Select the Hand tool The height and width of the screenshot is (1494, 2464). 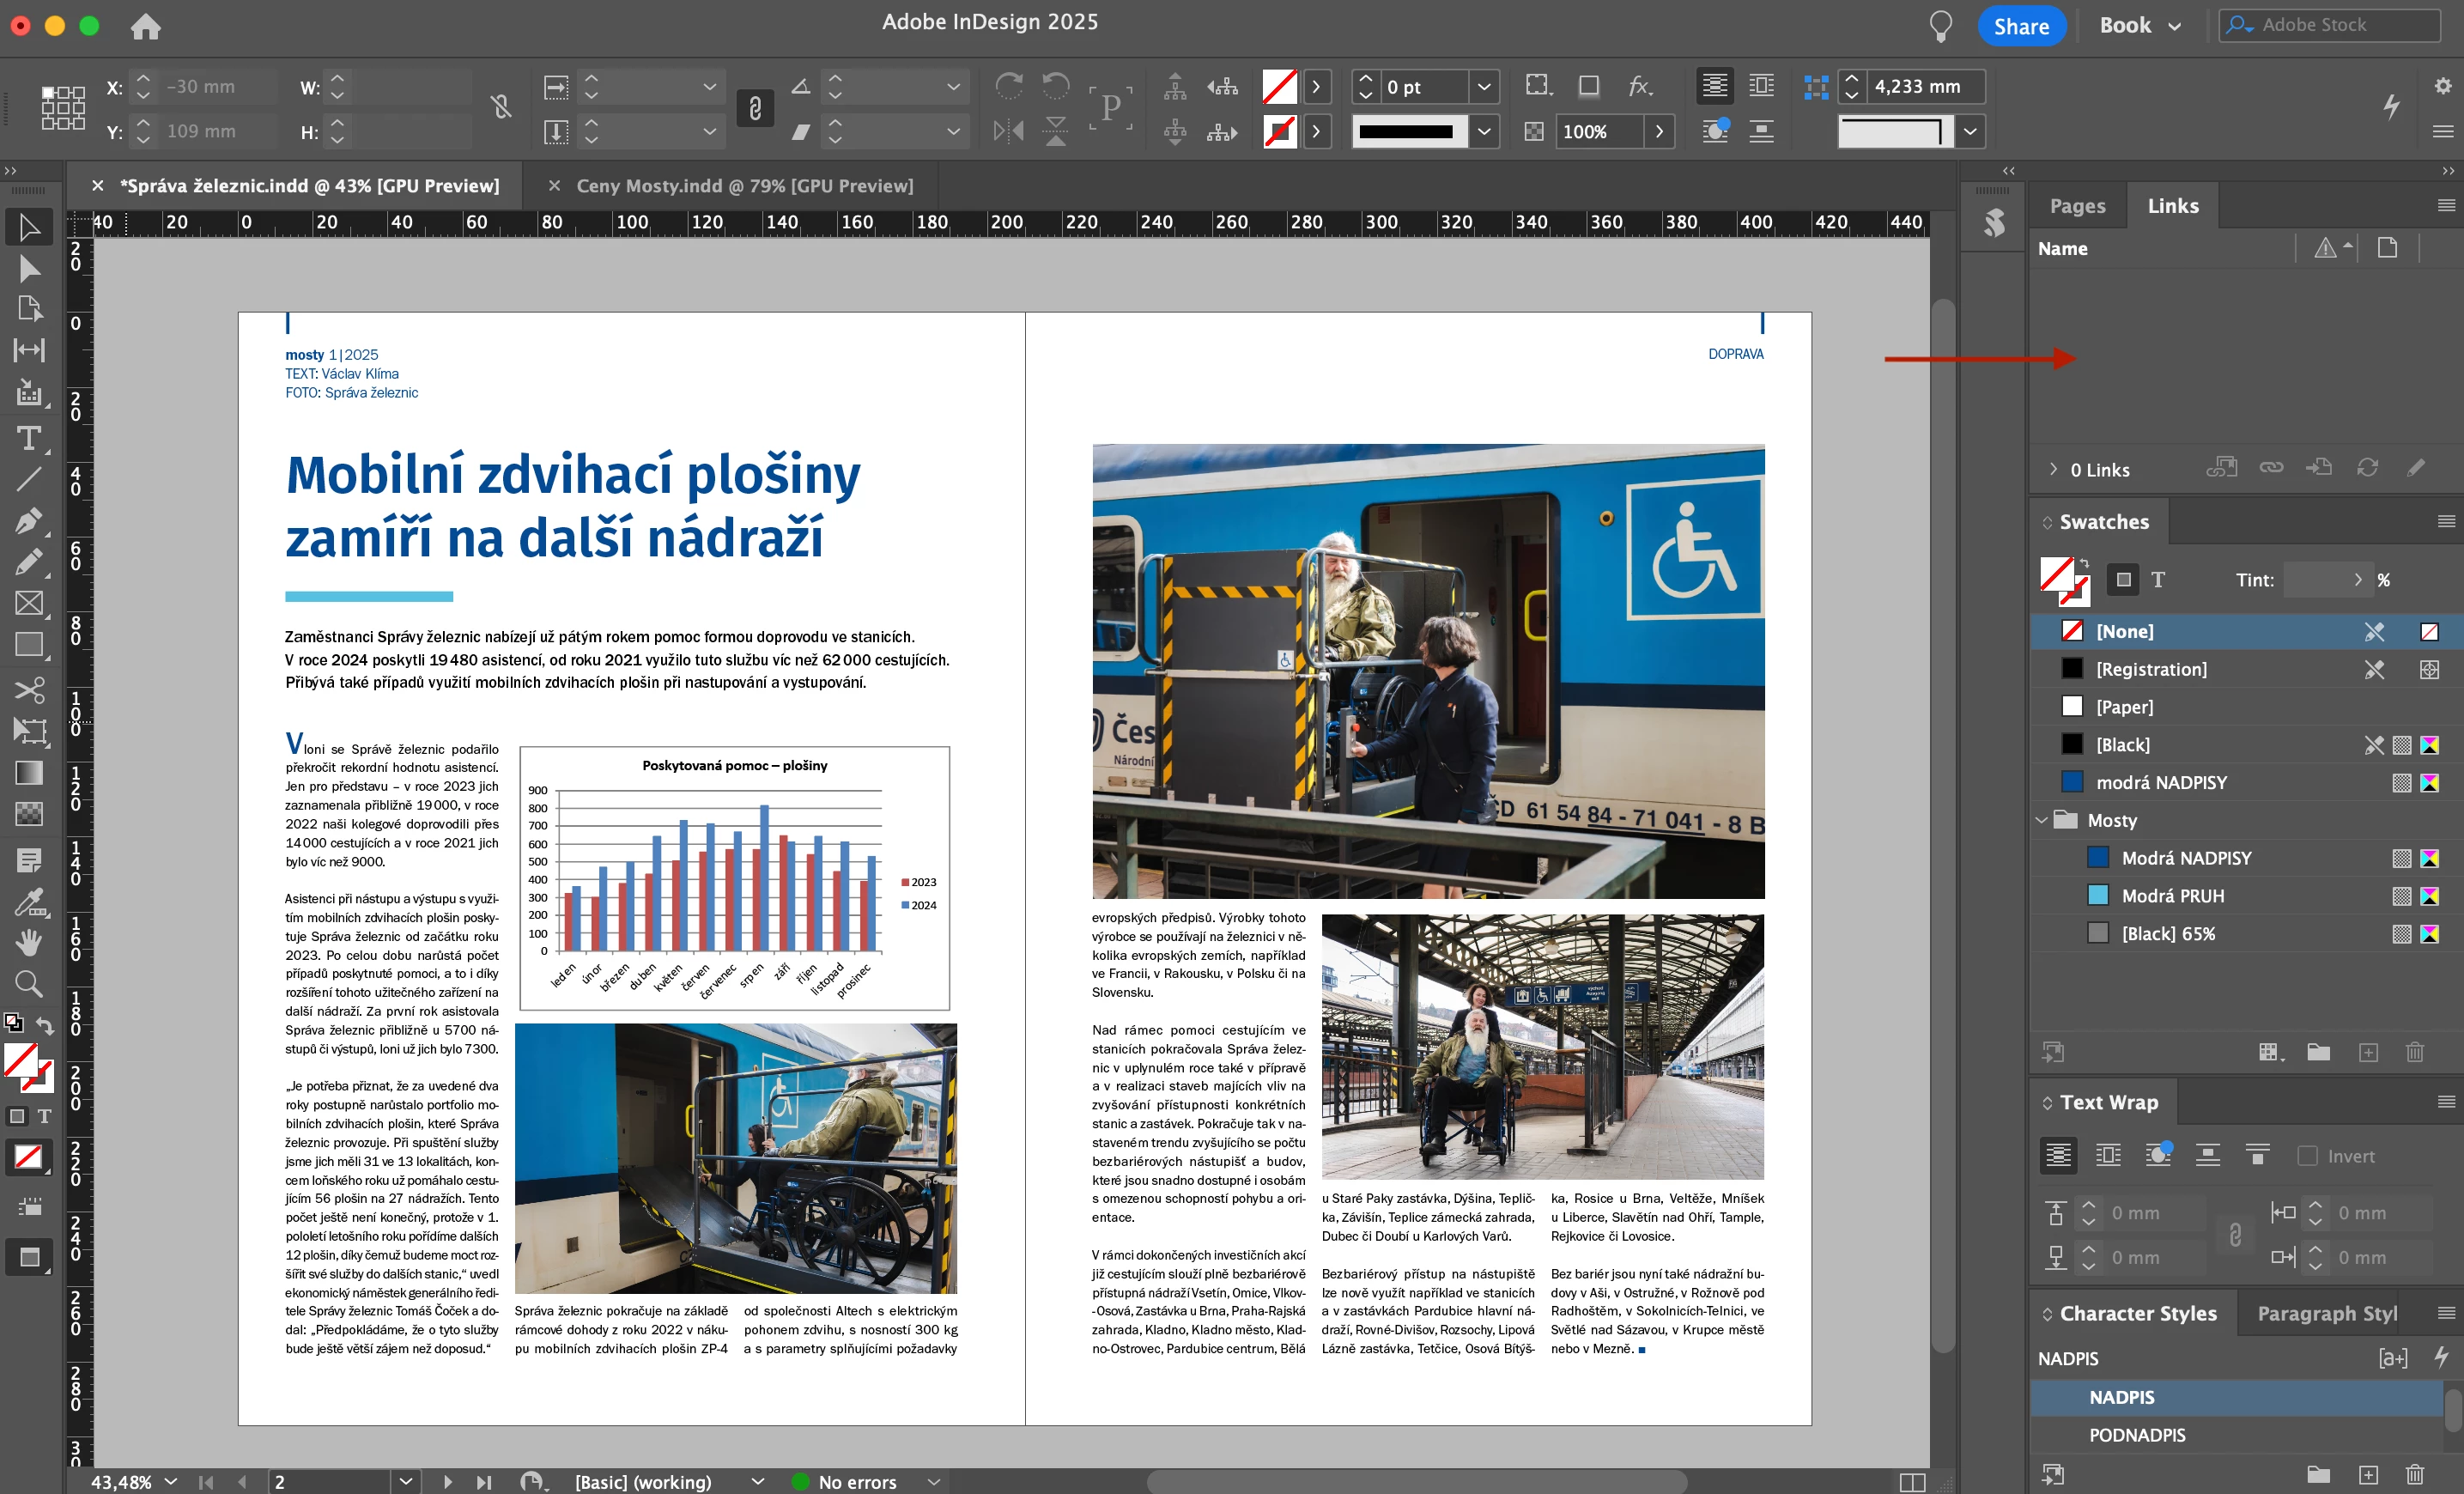coord(29,942)
